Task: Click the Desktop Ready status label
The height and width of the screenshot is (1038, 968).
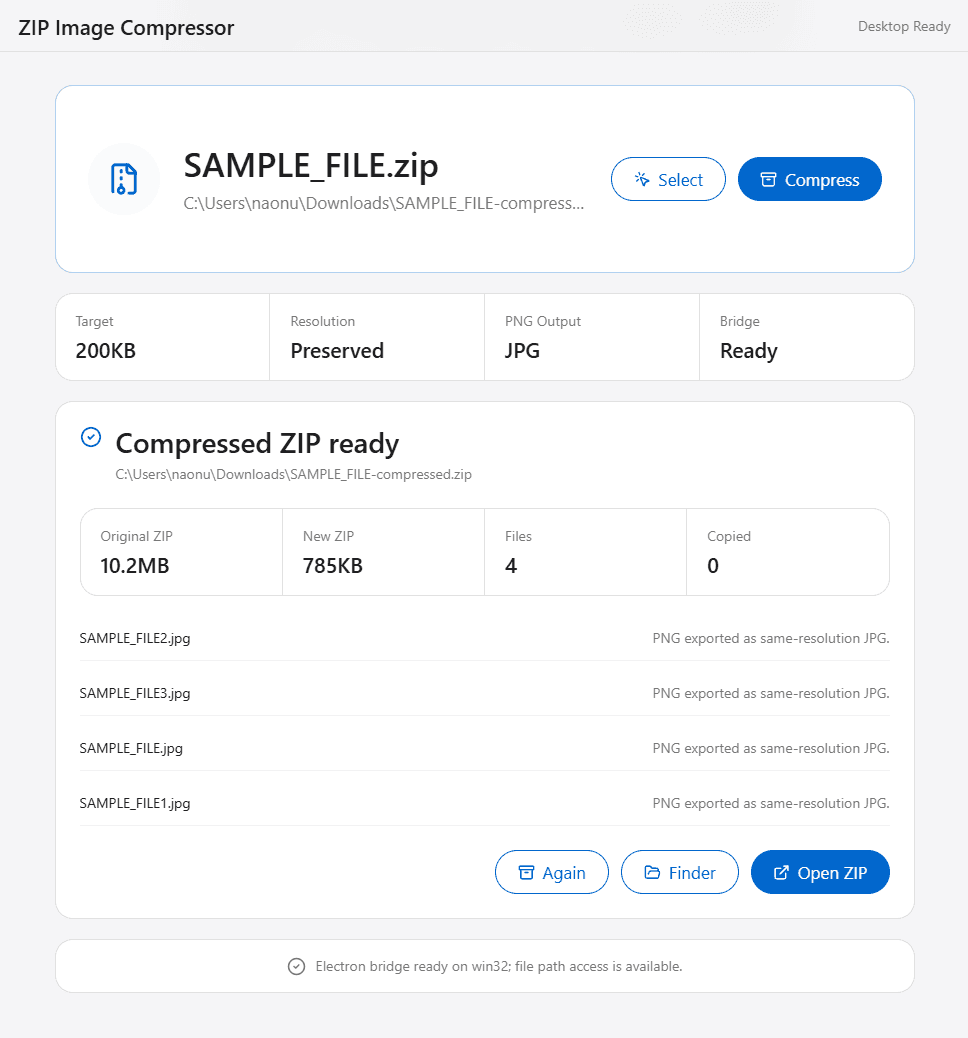Action: coord(904,26)
